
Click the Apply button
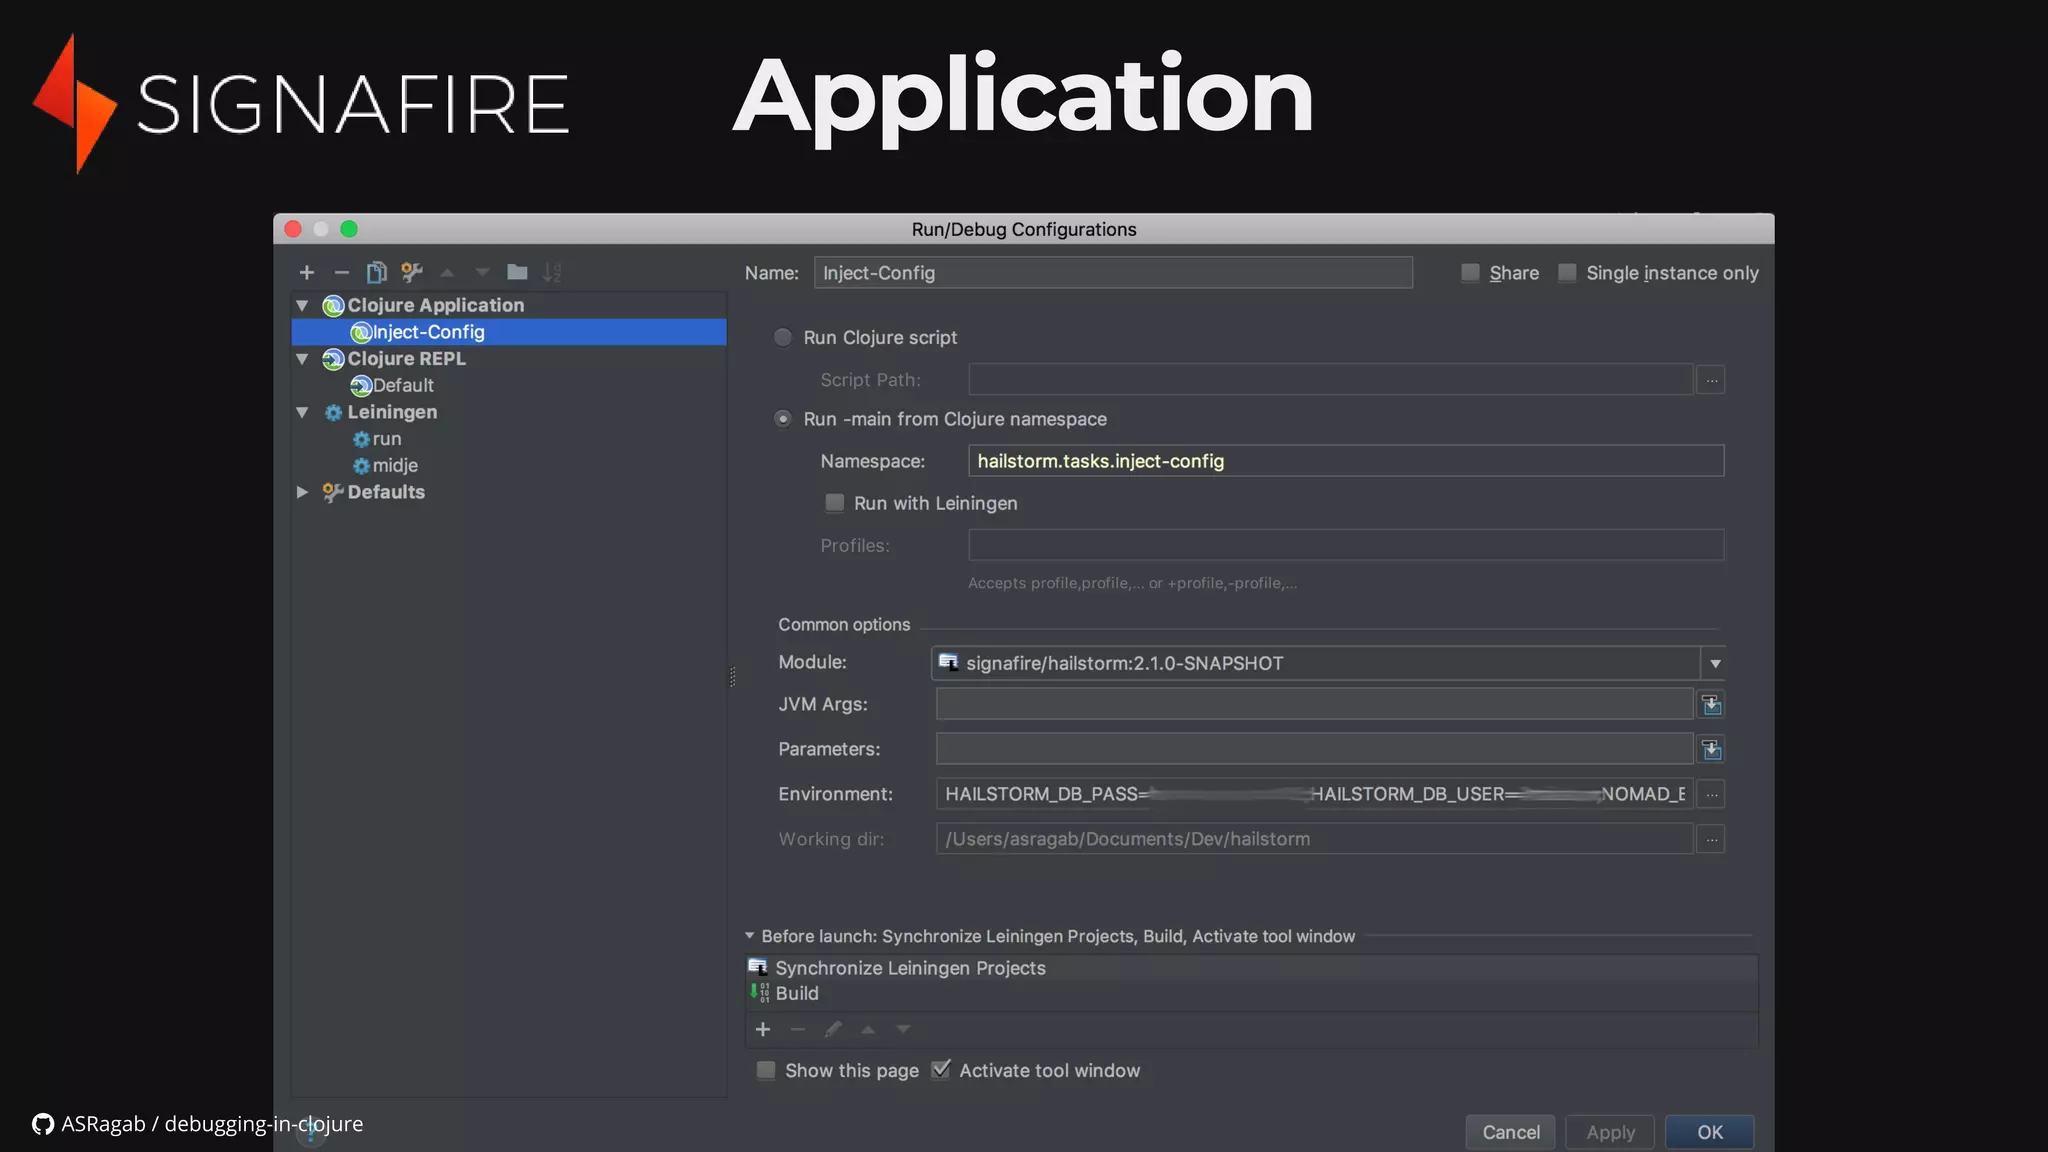pyautogui.click(x=1610, y=1132)
